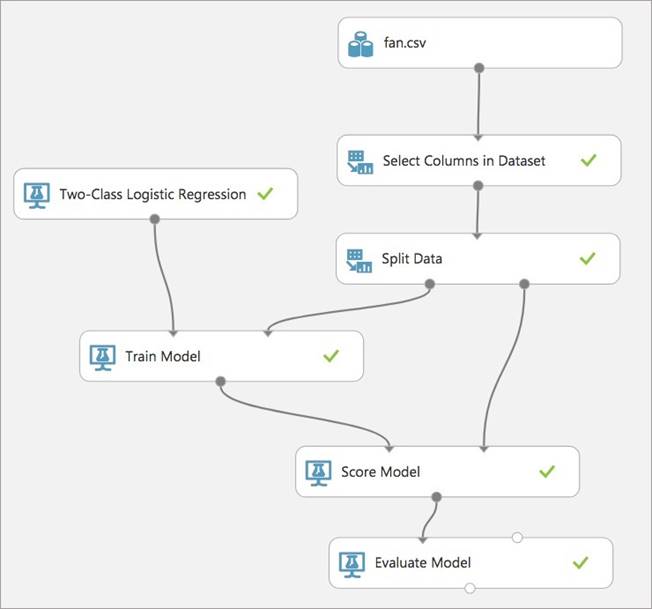Click the Evaluate Model module icon
The height and width of the screenshot is (609, 652).
pos(351,563)
